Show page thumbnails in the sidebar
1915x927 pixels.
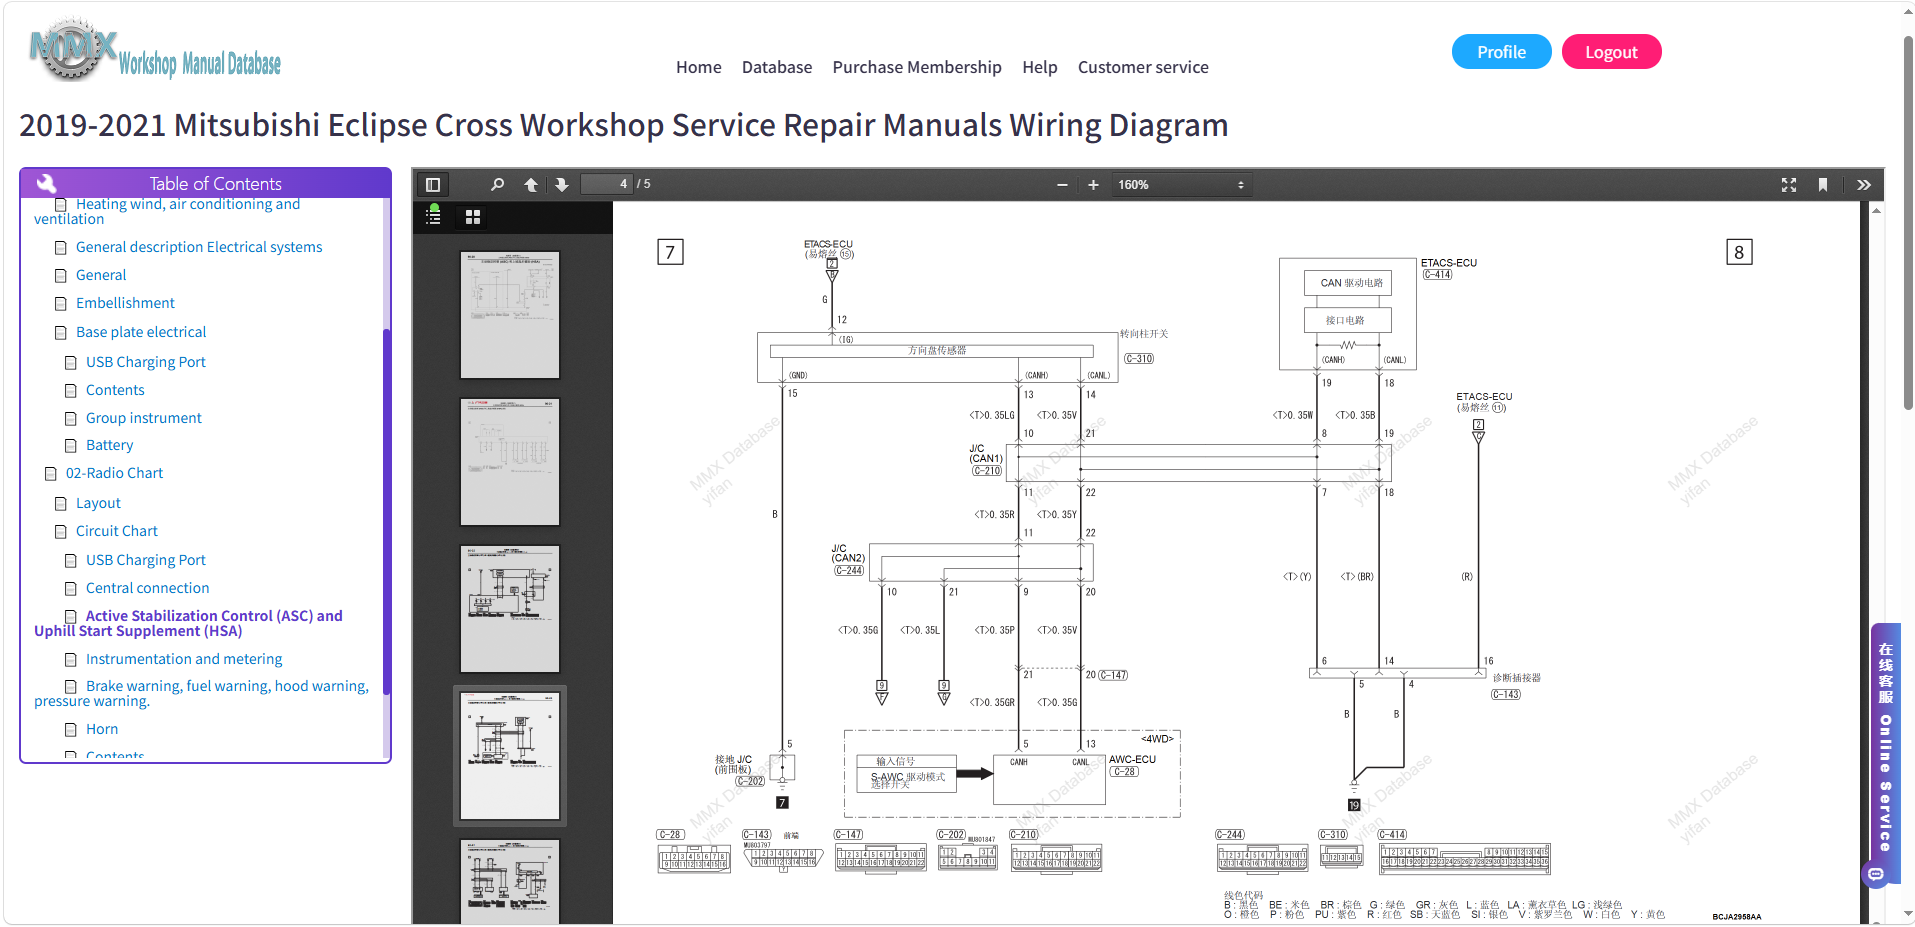pos(473,217)
